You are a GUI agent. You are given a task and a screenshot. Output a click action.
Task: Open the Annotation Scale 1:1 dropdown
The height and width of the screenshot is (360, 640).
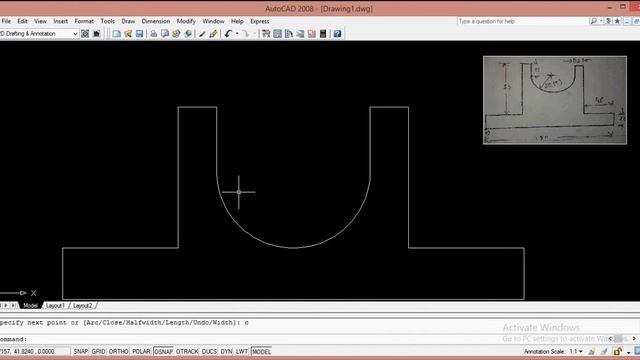(576, 351)
